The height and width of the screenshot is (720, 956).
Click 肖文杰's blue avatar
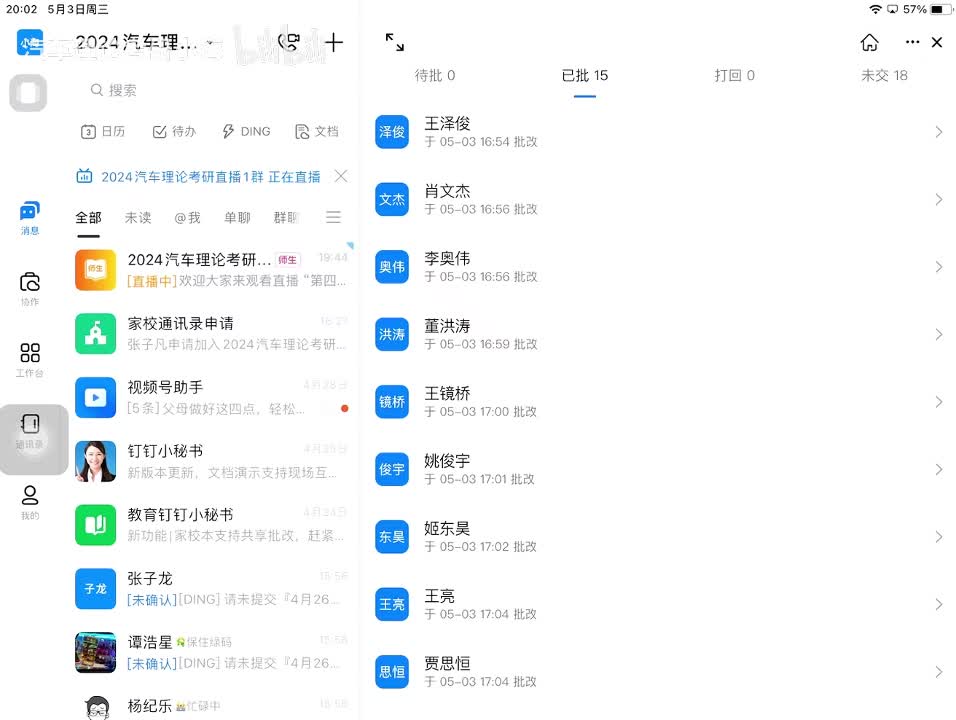(391, 199)
